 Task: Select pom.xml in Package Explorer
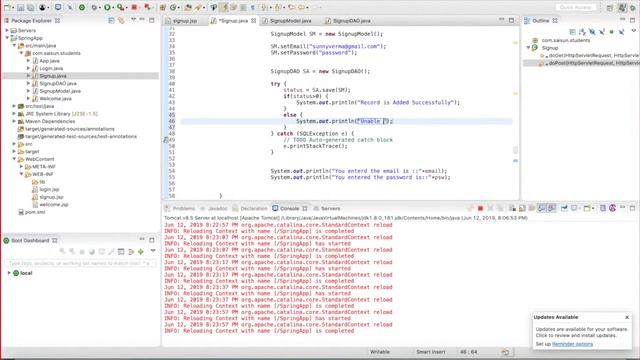coord(35,212)
